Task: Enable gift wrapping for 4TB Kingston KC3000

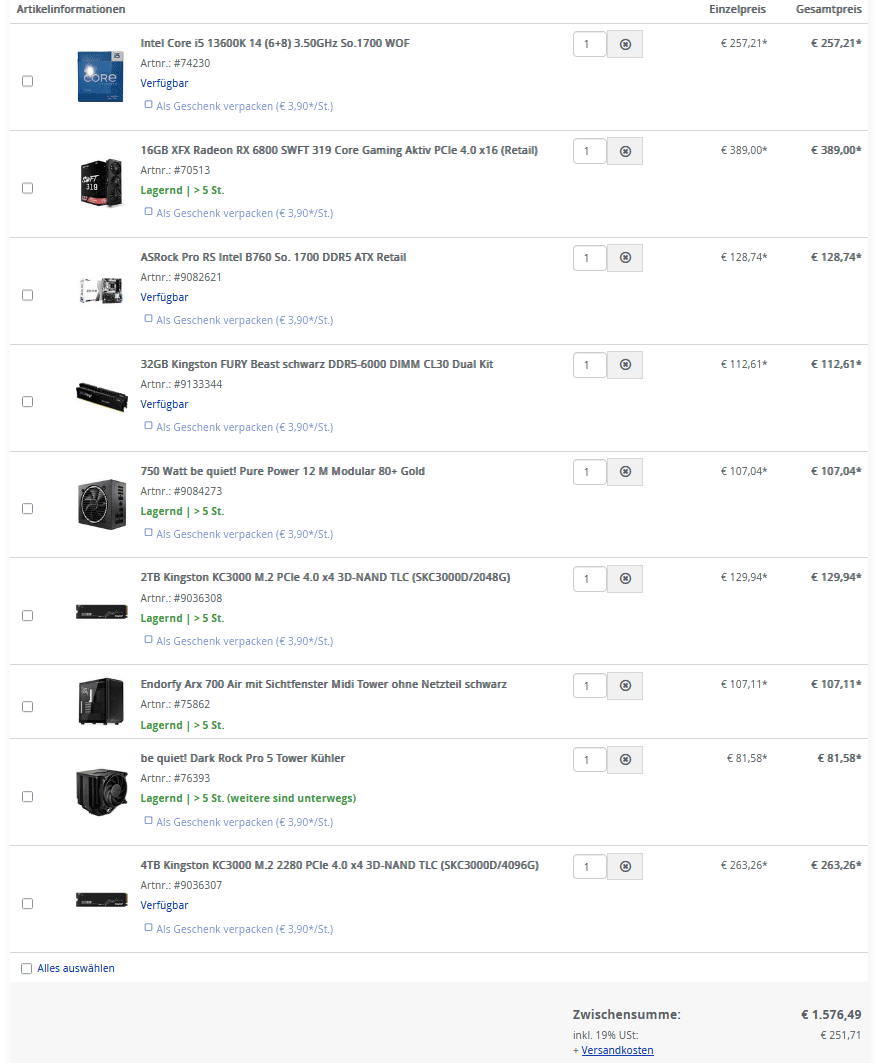Action: 148,927
